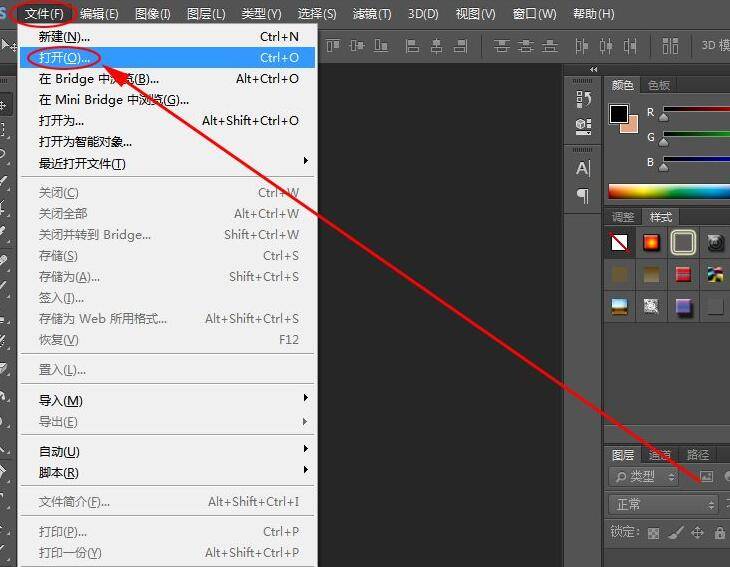Click the no-style (None) style icon
Screen dimensions: 730x567
coord(620,242)
